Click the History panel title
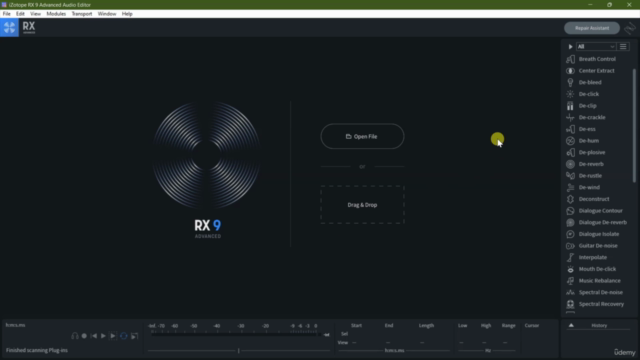 599,325
